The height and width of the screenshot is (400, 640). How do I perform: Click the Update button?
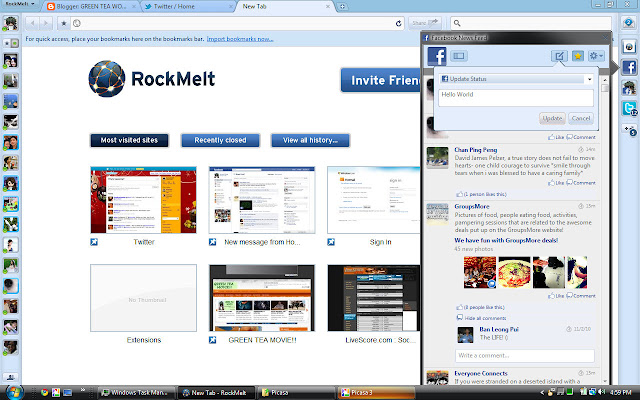click(552, 118)
